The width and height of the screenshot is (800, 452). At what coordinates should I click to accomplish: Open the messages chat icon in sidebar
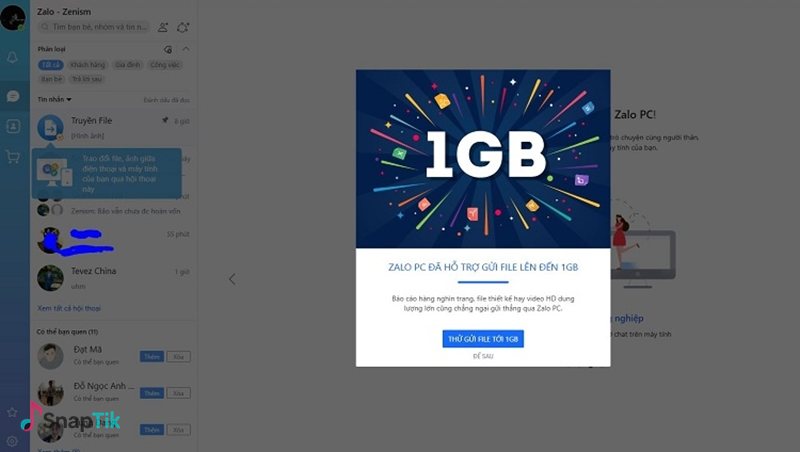coord(13,96)
